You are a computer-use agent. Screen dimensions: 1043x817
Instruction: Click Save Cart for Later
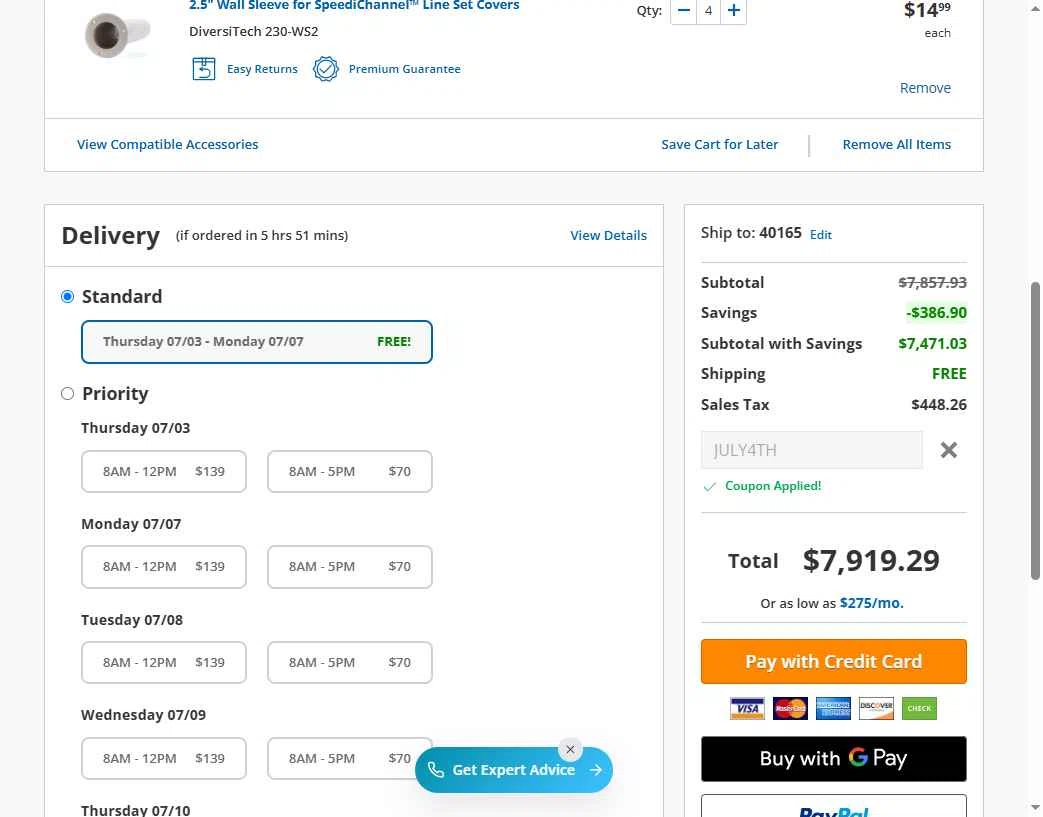(x=719, y=144)
